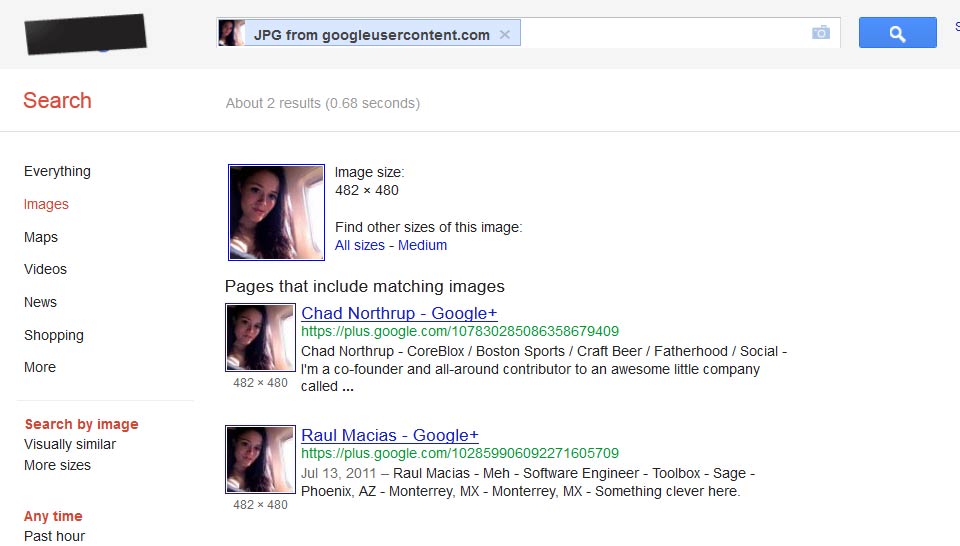Click the camera search-by-image icon
This screenshot has height=546, width=960.
[x=821, y=33]
